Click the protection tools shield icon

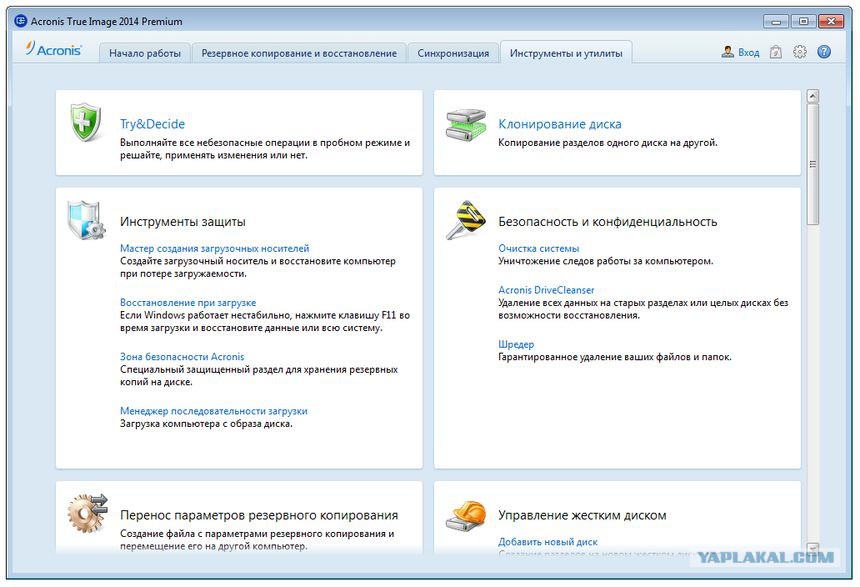pyautogui.click(x=86, y=220)
